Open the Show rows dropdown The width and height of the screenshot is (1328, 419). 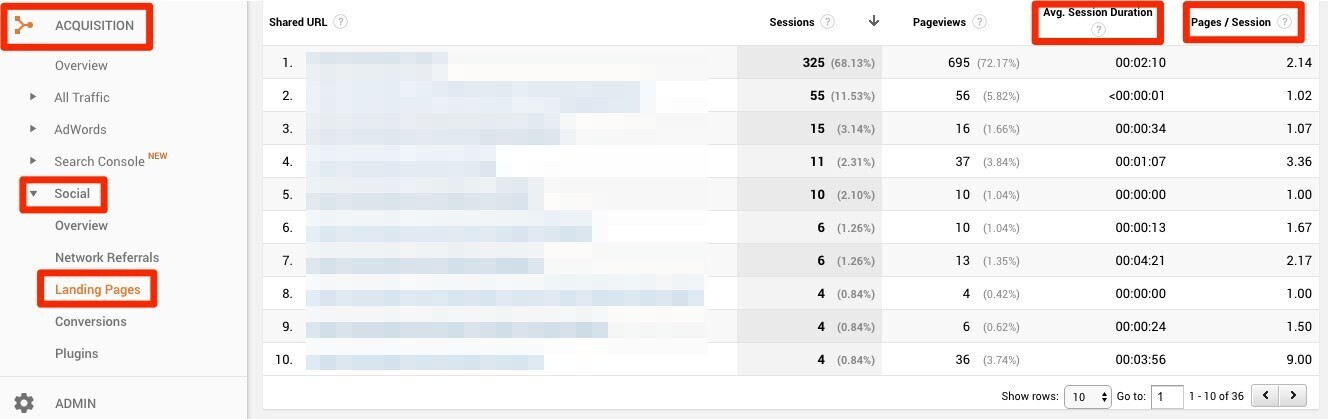point(1088,396)
